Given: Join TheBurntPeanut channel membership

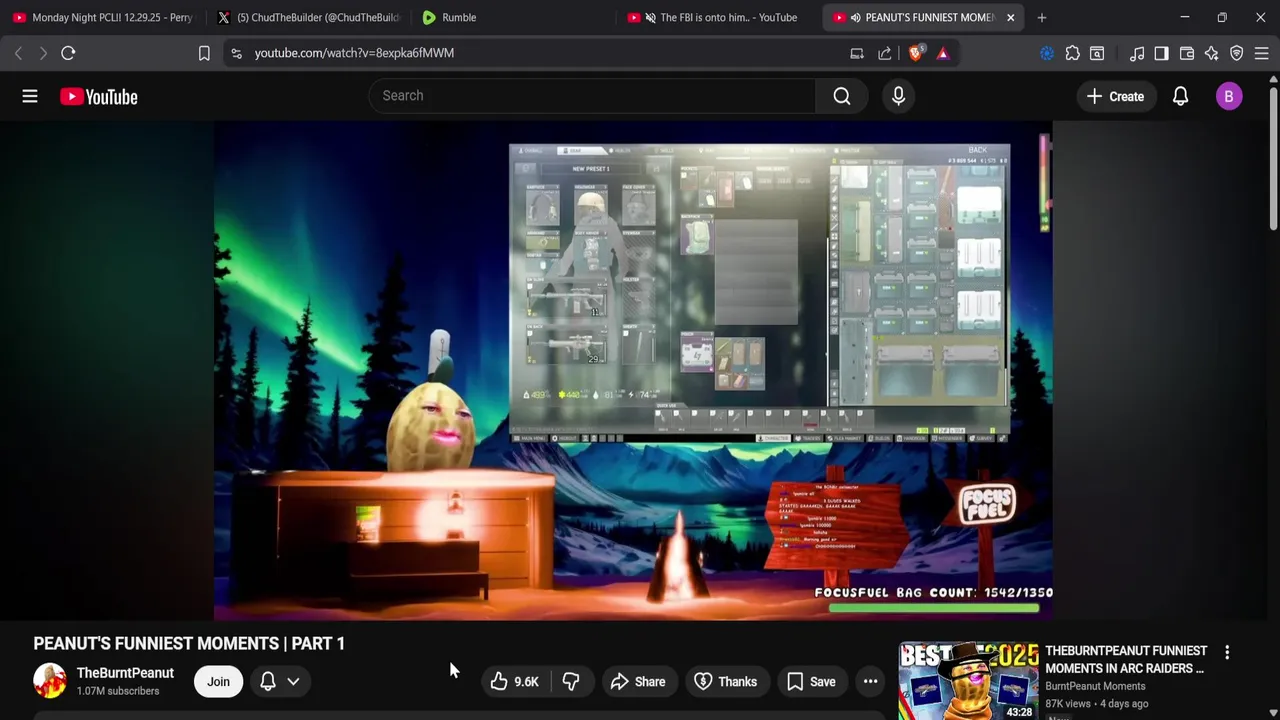Looking at the screenshot, I should [x=218, y=681].
